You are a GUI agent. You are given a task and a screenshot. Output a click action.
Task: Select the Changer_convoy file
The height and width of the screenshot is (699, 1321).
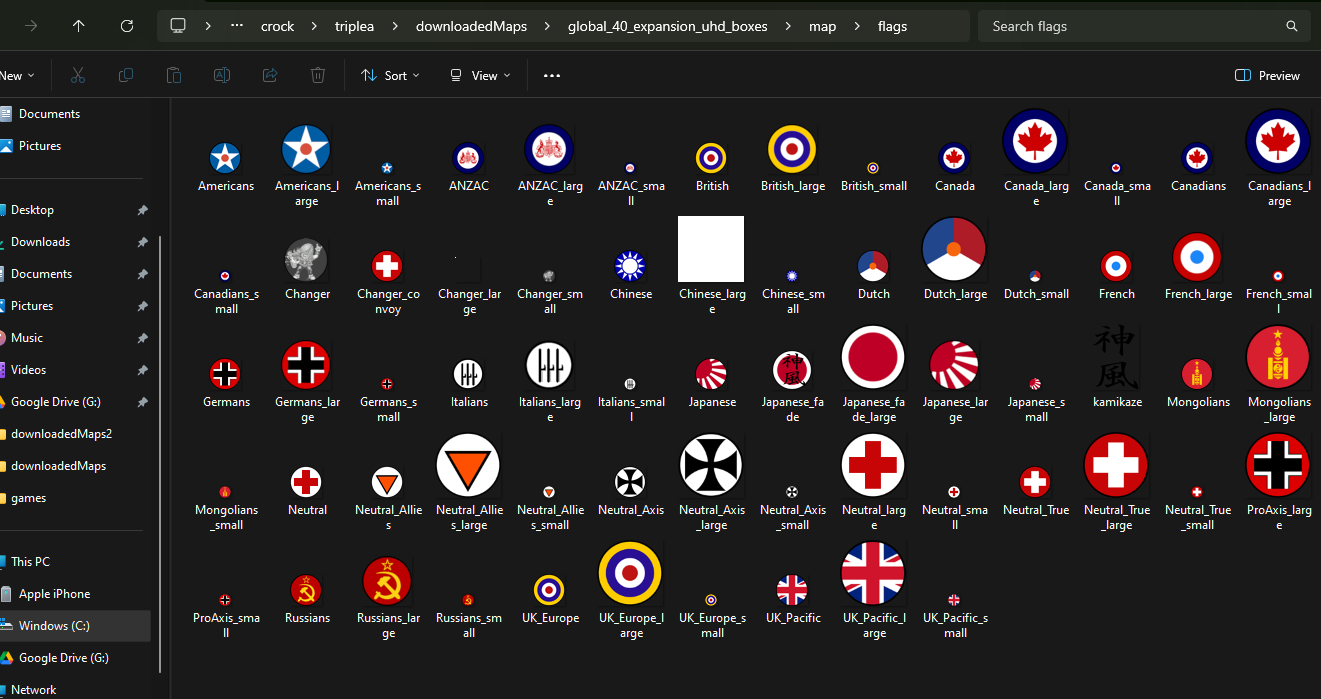[x=387, y=266]
